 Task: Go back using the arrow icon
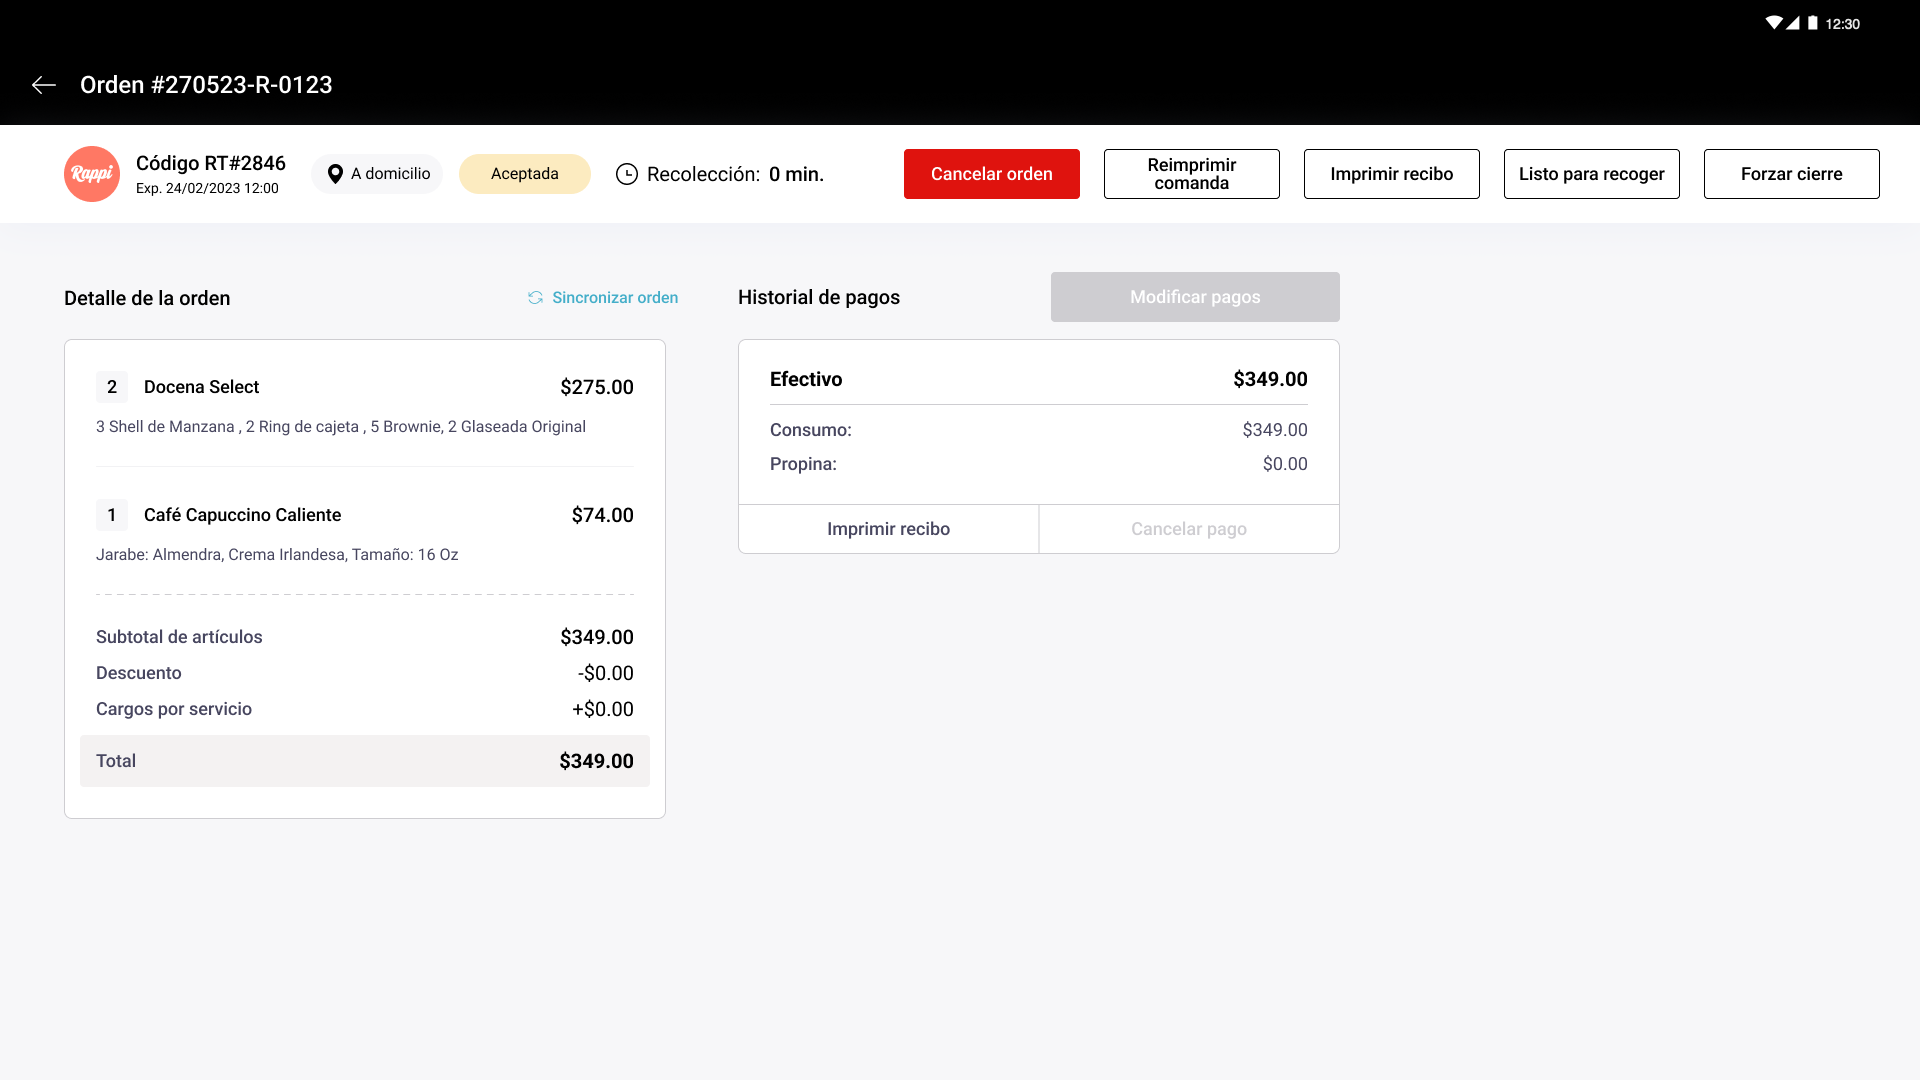[43, 85]
